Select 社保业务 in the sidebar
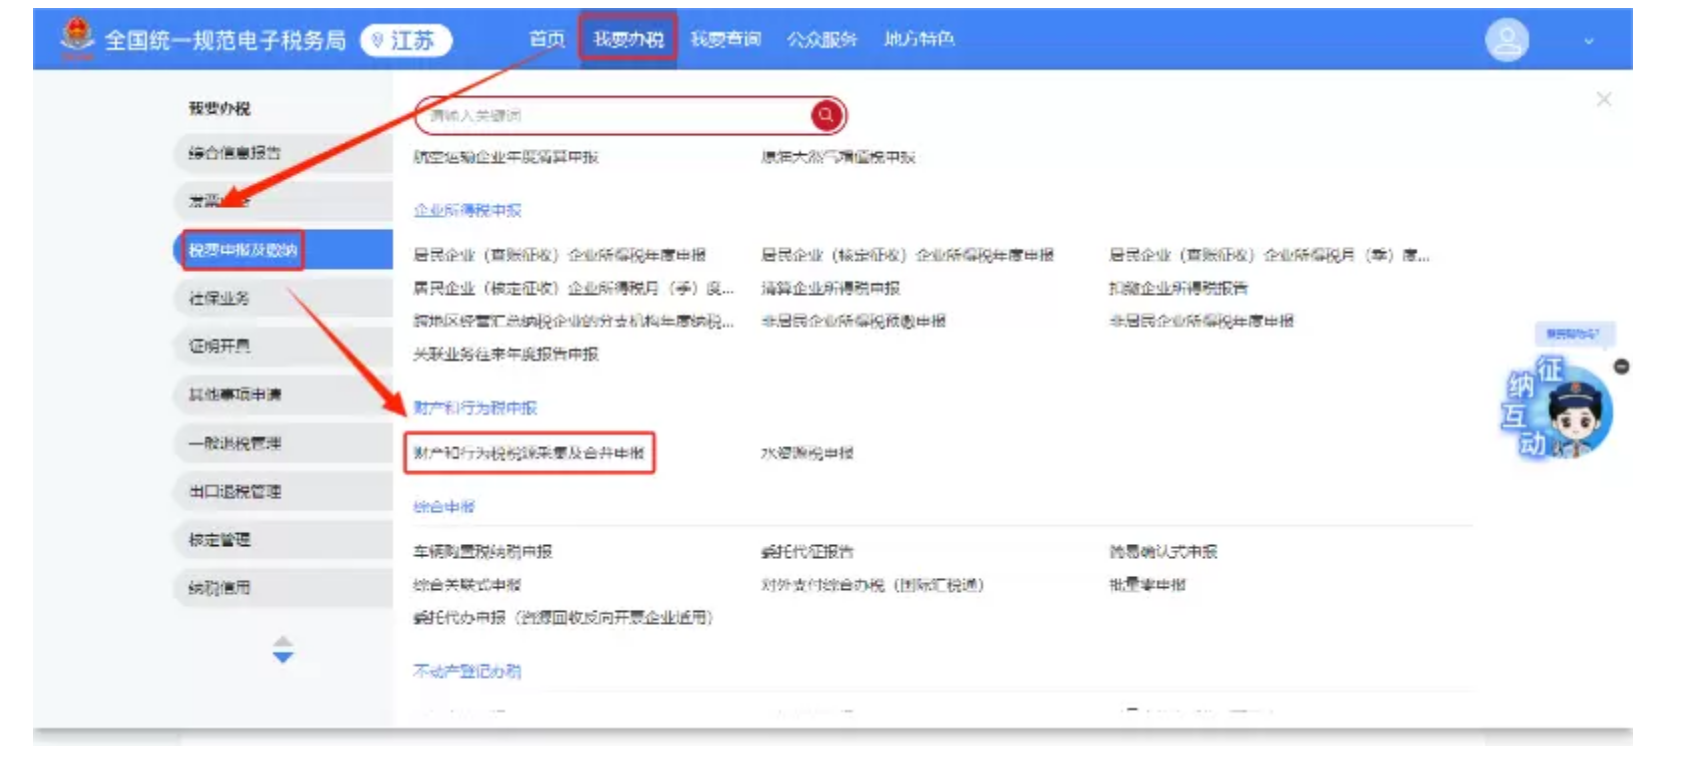1683x758 pixels. (x=284, y=298)
